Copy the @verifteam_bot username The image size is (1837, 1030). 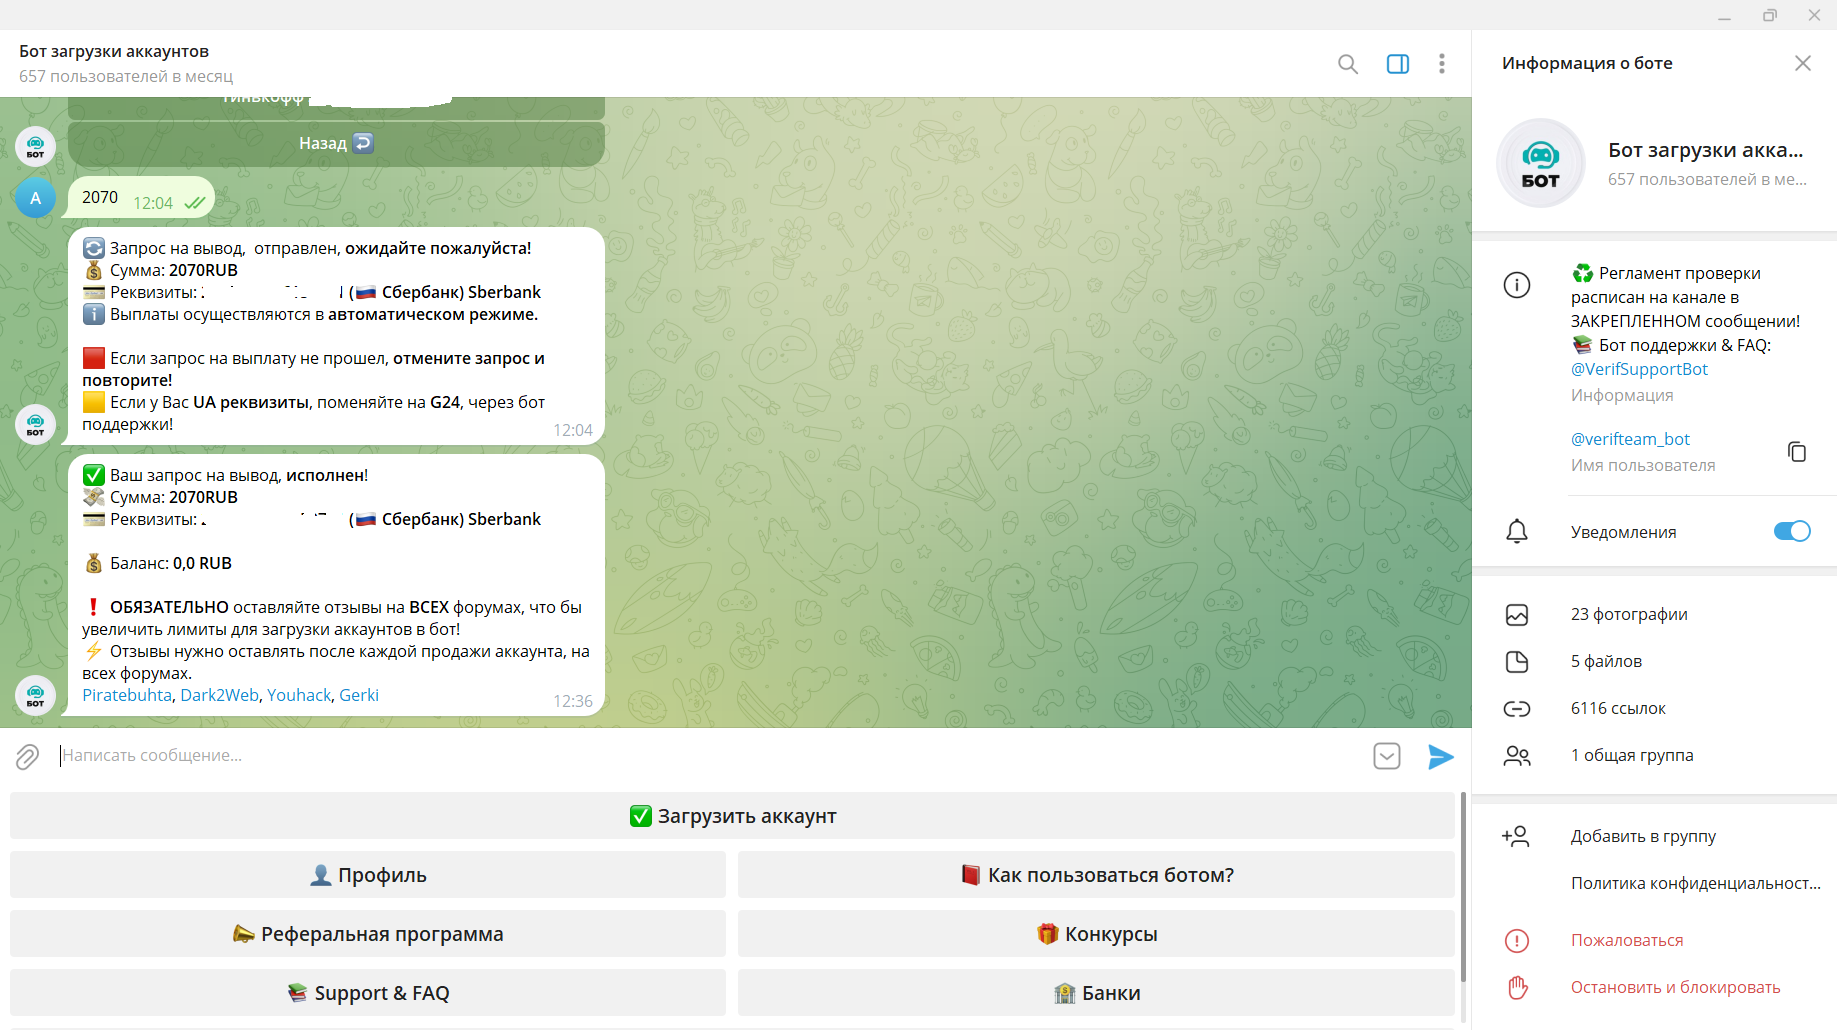(1796, 451)
